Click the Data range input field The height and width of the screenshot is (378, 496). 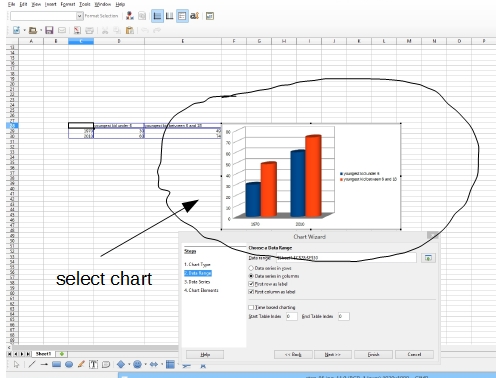[346, 258]
